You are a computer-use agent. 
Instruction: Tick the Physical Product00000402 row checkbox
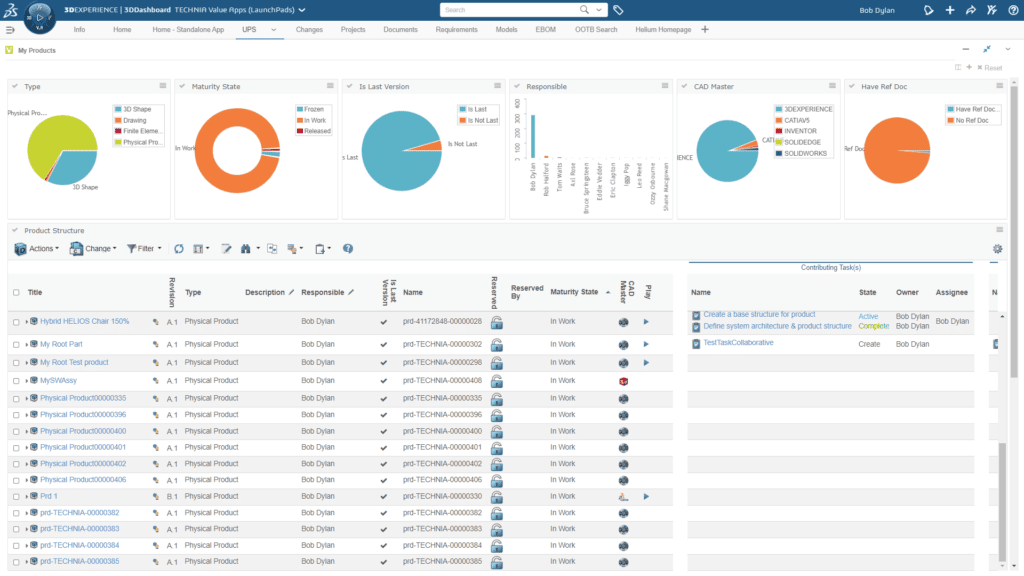[x=16, y=464]
